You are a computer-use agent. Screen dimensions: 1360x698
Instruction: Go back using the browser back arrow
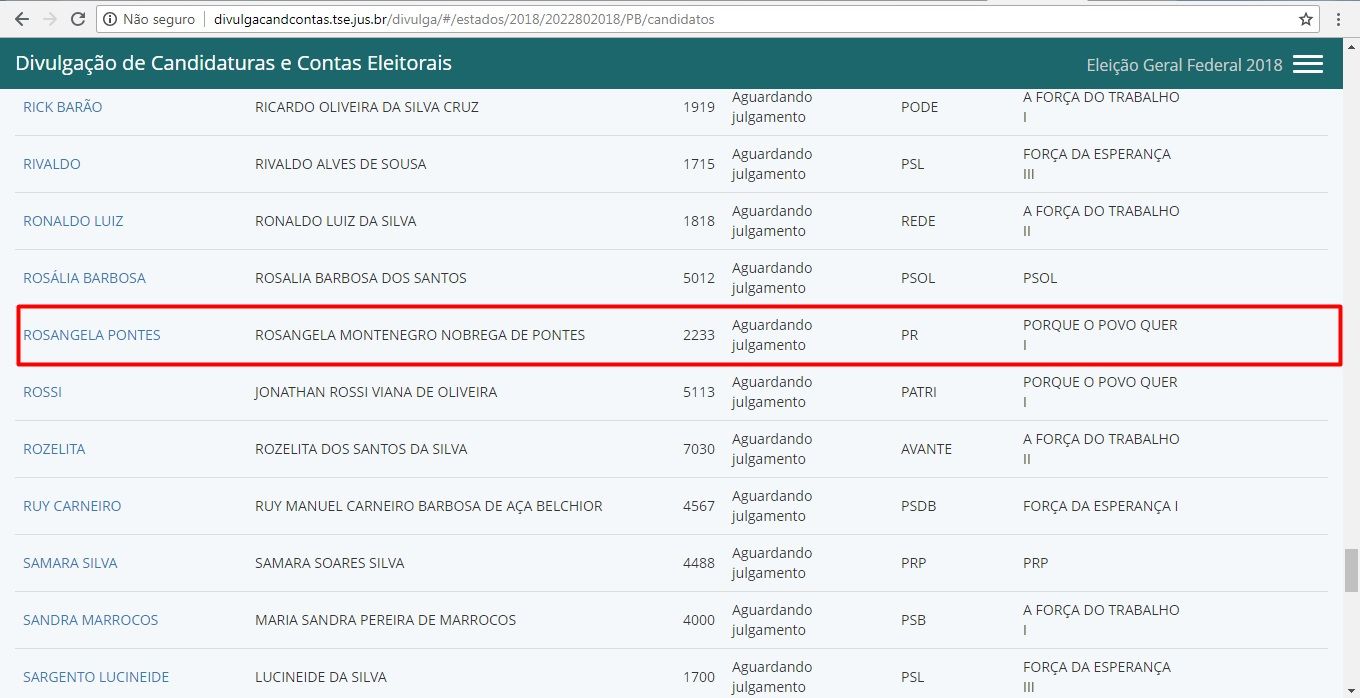tap(22, 19)
